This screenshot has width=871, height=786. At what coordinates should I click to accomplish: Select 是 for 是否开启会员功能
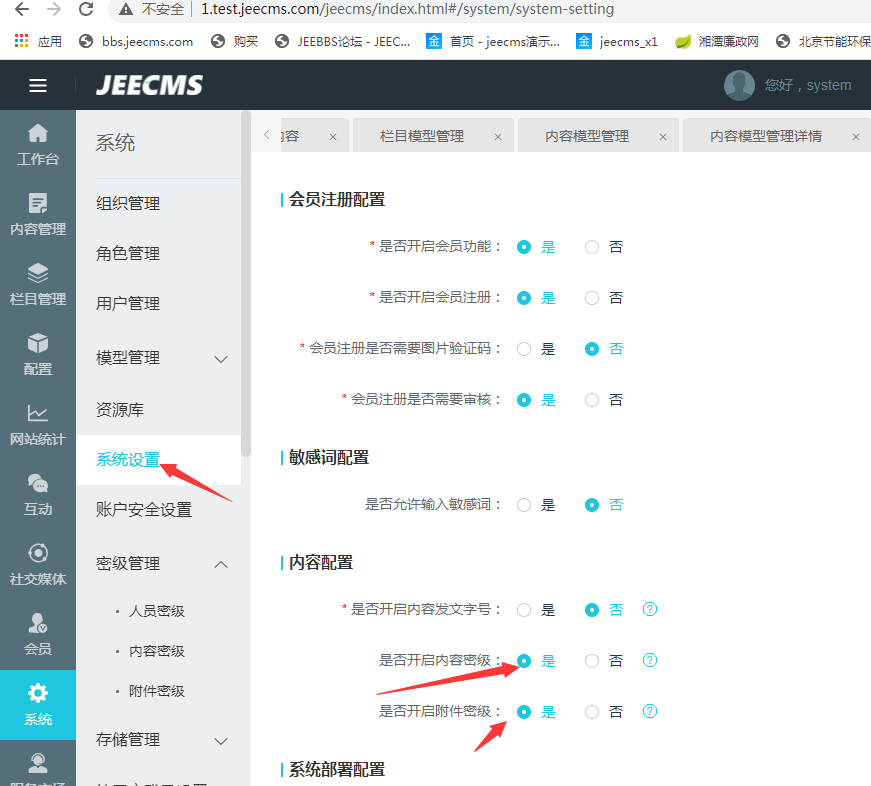pyautogui.click(x=524, y=247)
